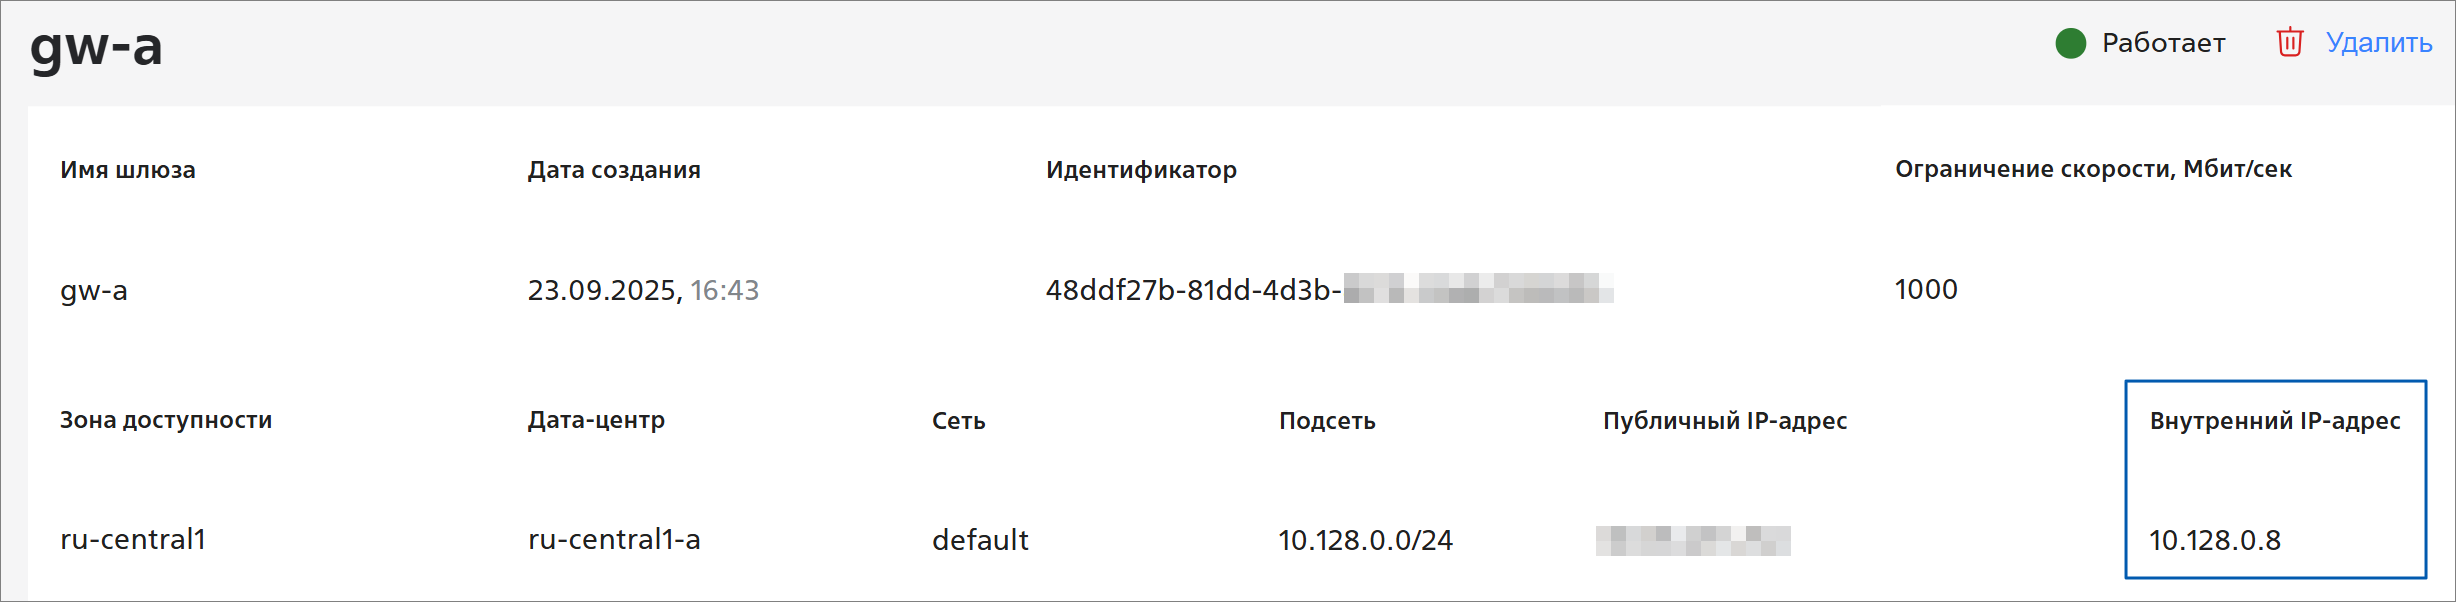Click the blurred public IP address value
Image resolution: width=2456 pixels, height=602 pixels.
pyautogui.click(x=1692, y=540)
